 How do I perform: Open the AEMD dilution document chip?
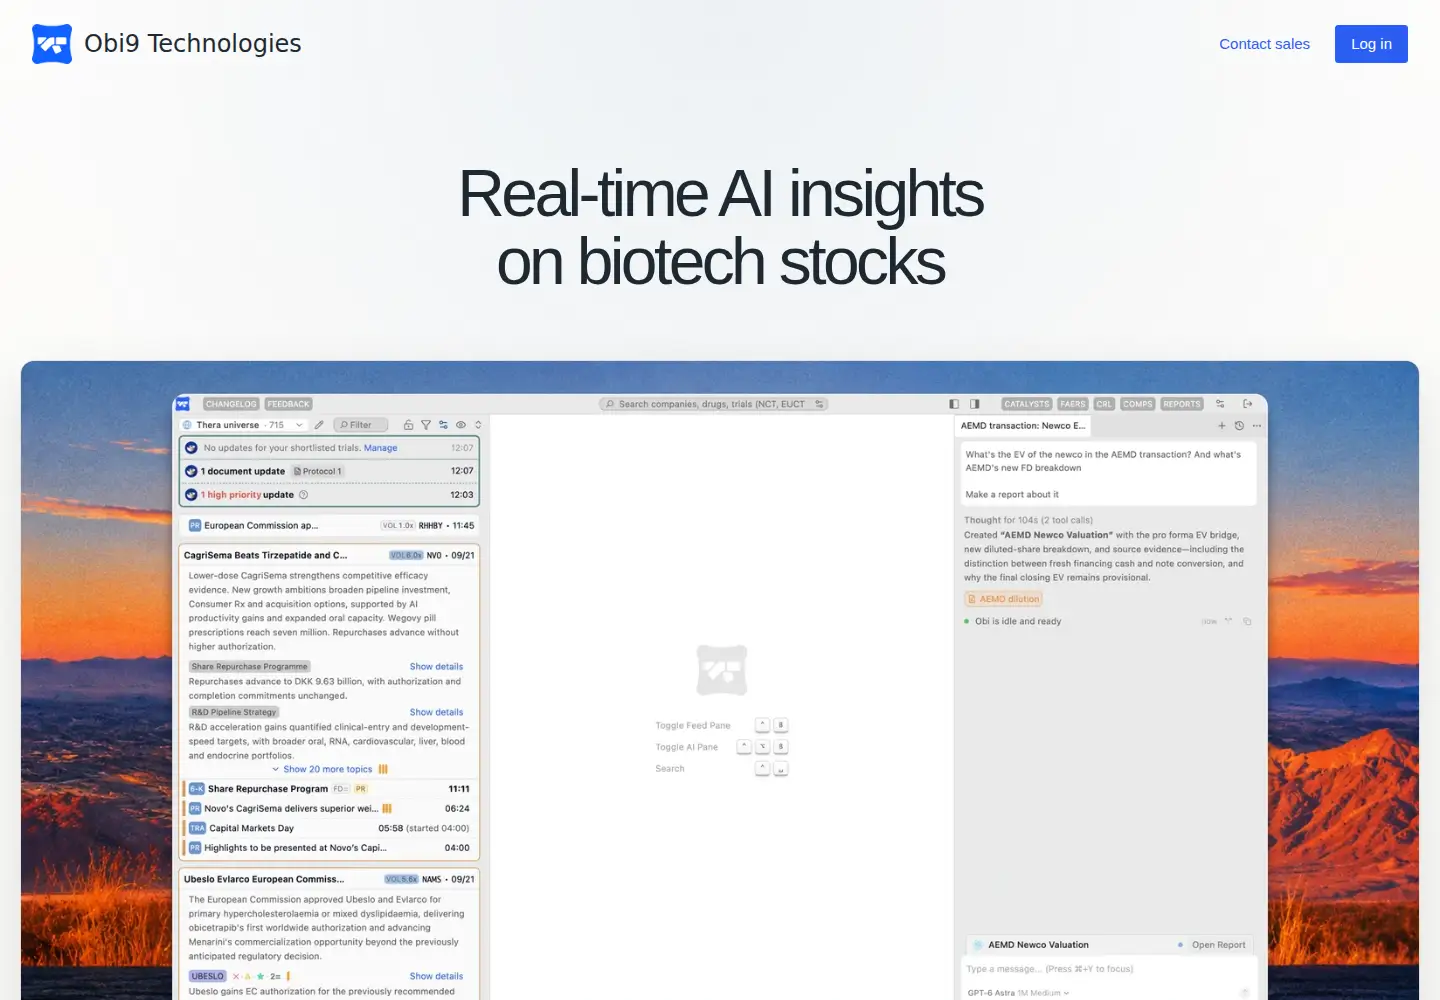pyautogui.click(x=1003, y=599)
